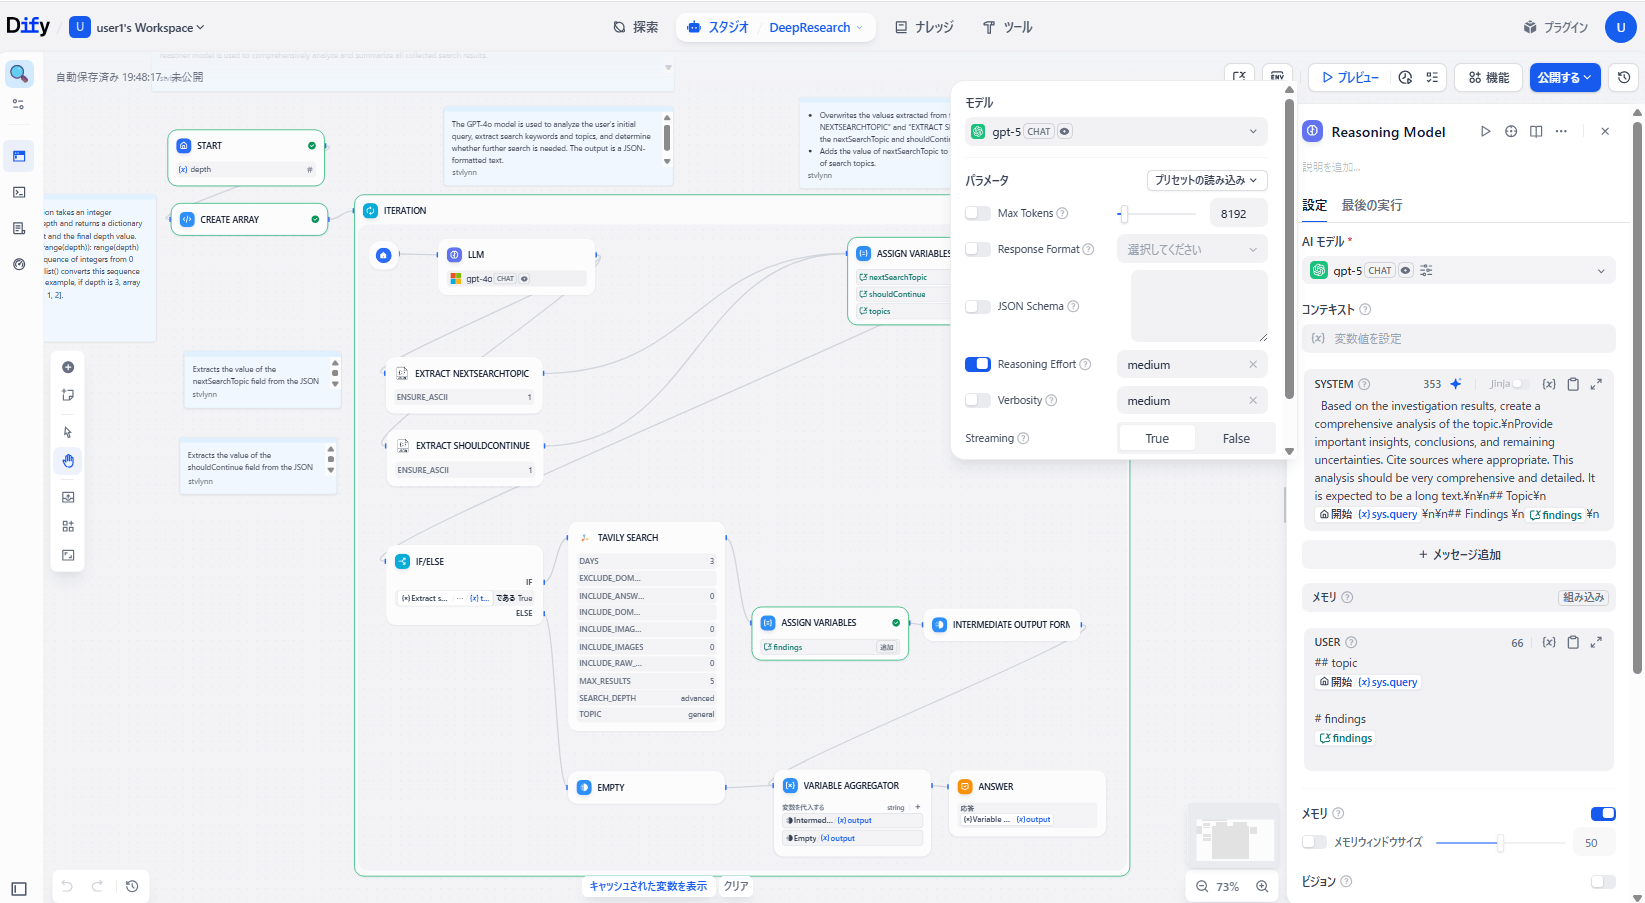This screenshot has height=903, width=1645.
Task: Click the zoom in magnifier icon
Action: click(1262, 886)
